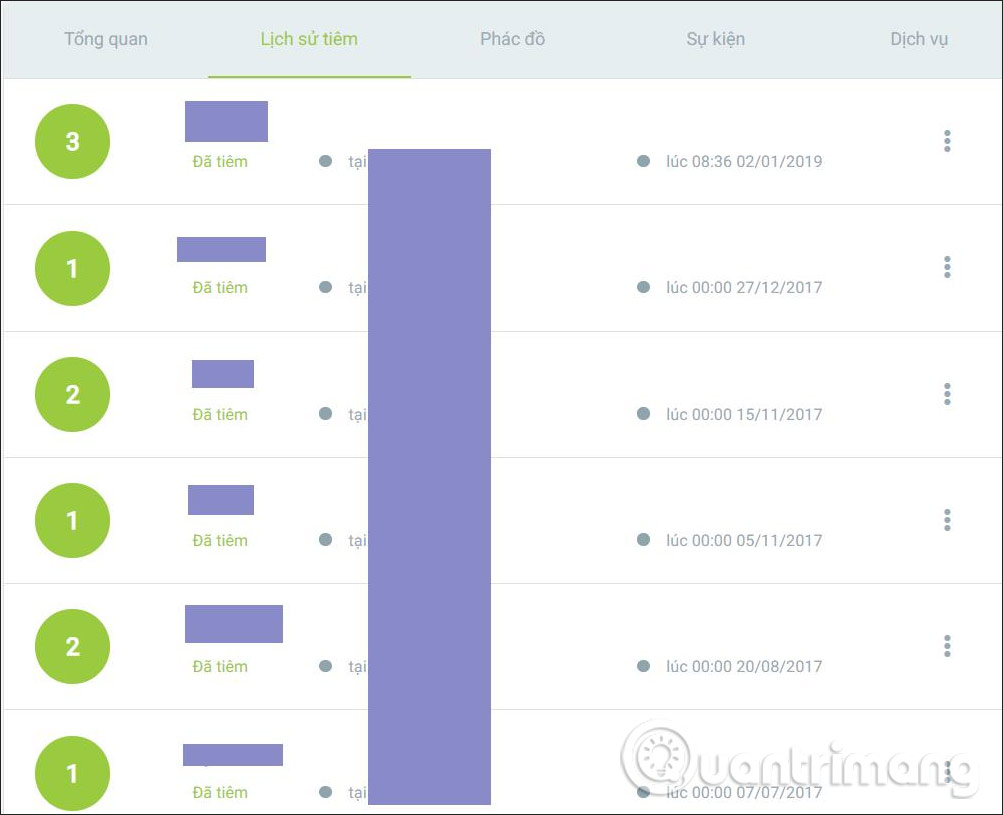Screen dimensions: 1003x815
Task: Click dose number 2 circle, 20/08/2017 row
Action: click(x=72, y=646)
